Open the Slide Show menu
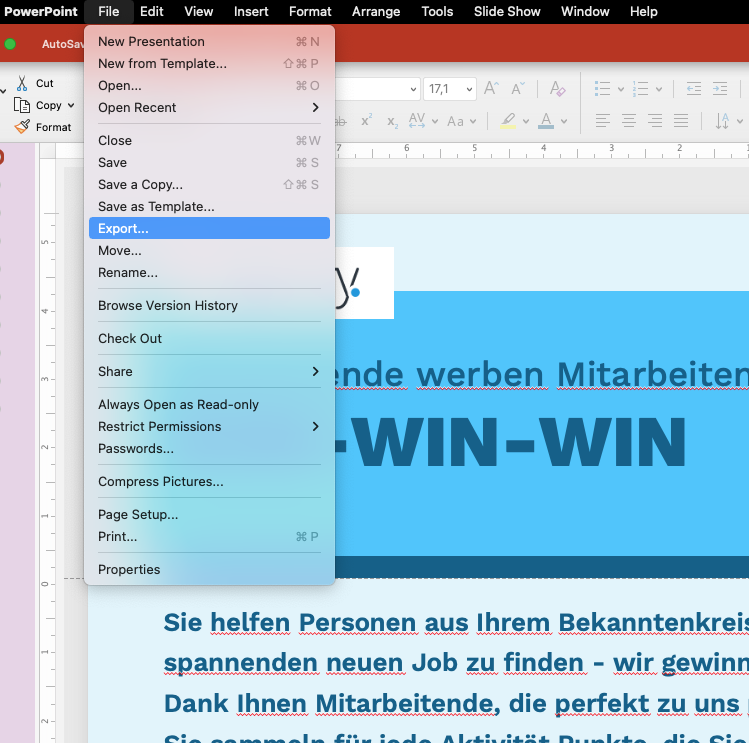 tap(507, 12)
